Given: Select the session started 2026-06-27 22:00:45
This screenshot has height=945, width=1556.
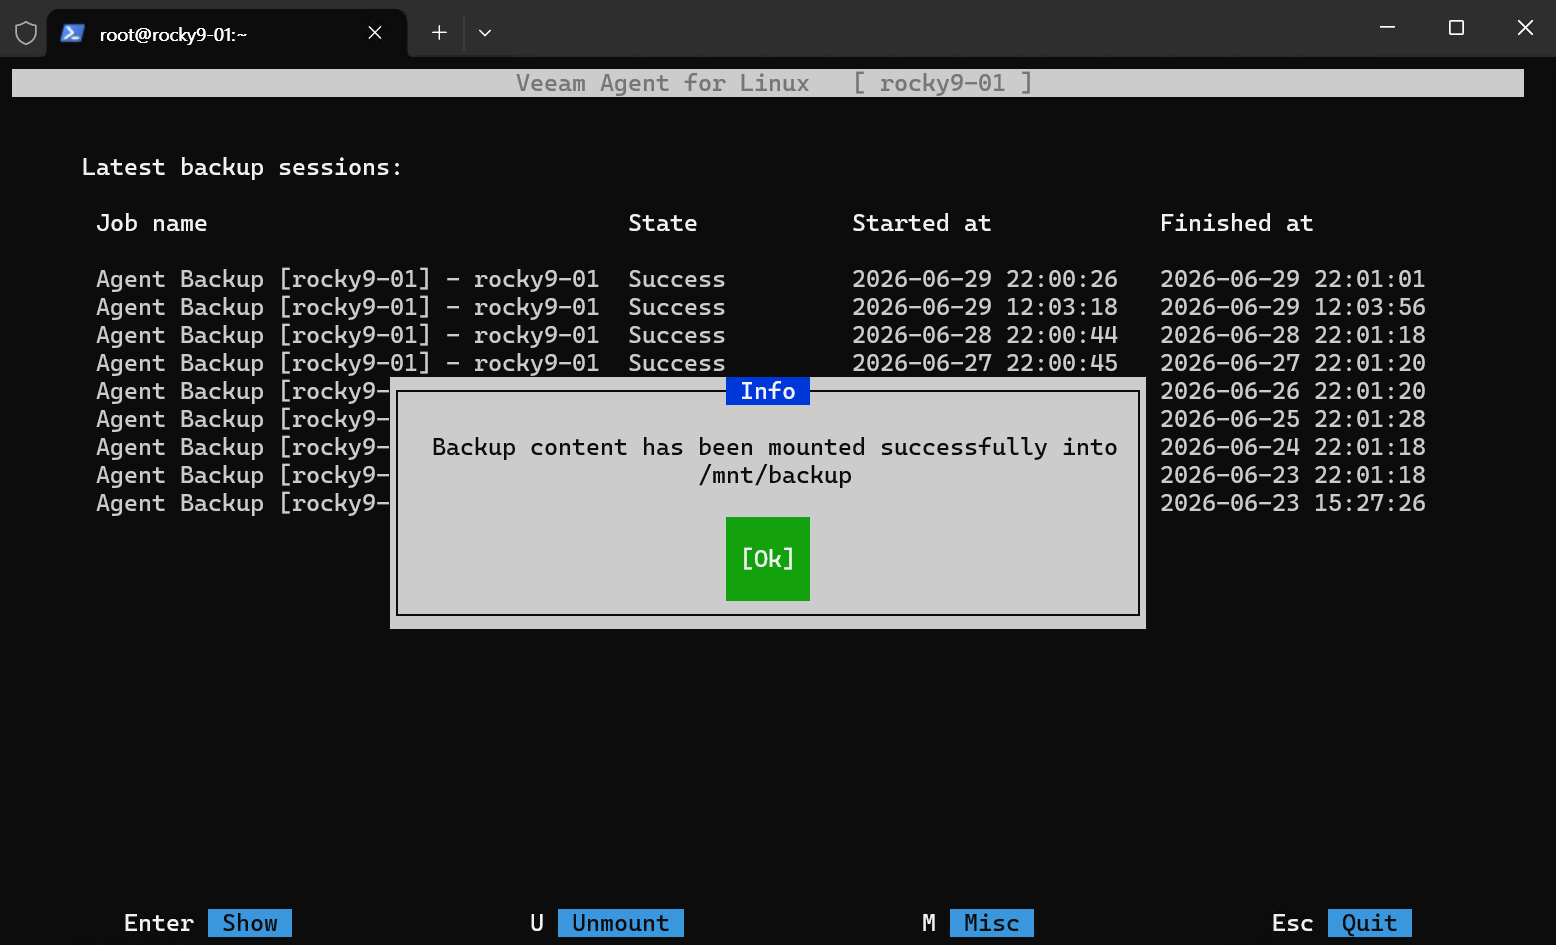Looking at the screenshot, I should coord(761,363).
